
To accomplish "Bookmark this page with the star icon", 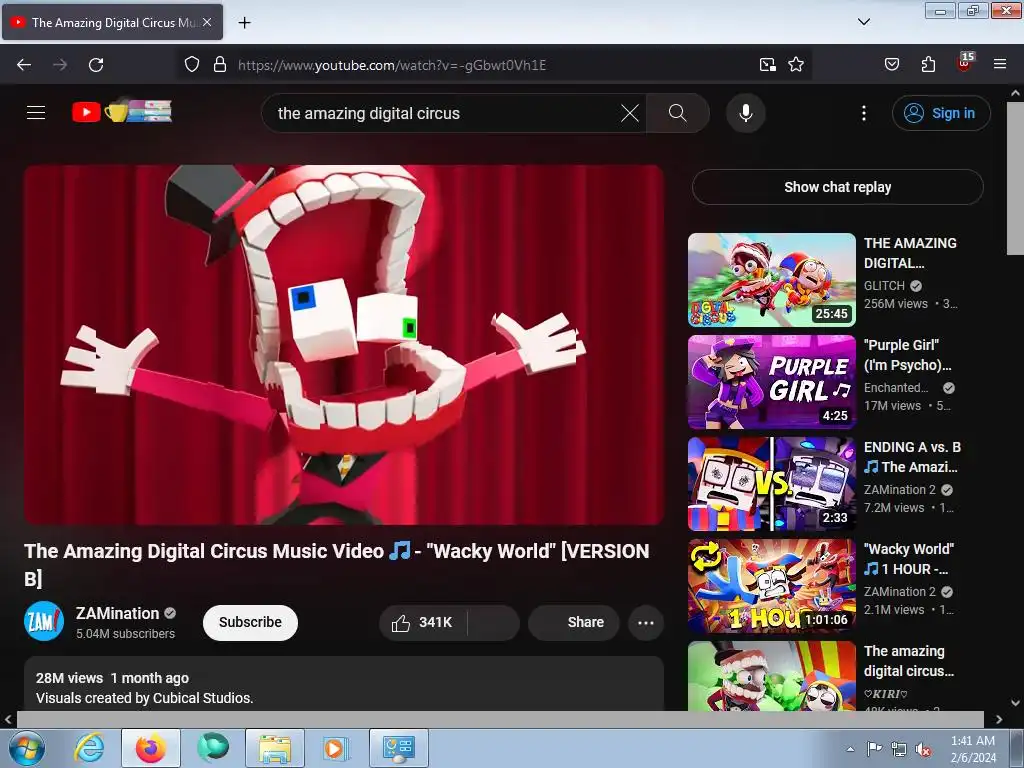I will click(x=796, y=65).
